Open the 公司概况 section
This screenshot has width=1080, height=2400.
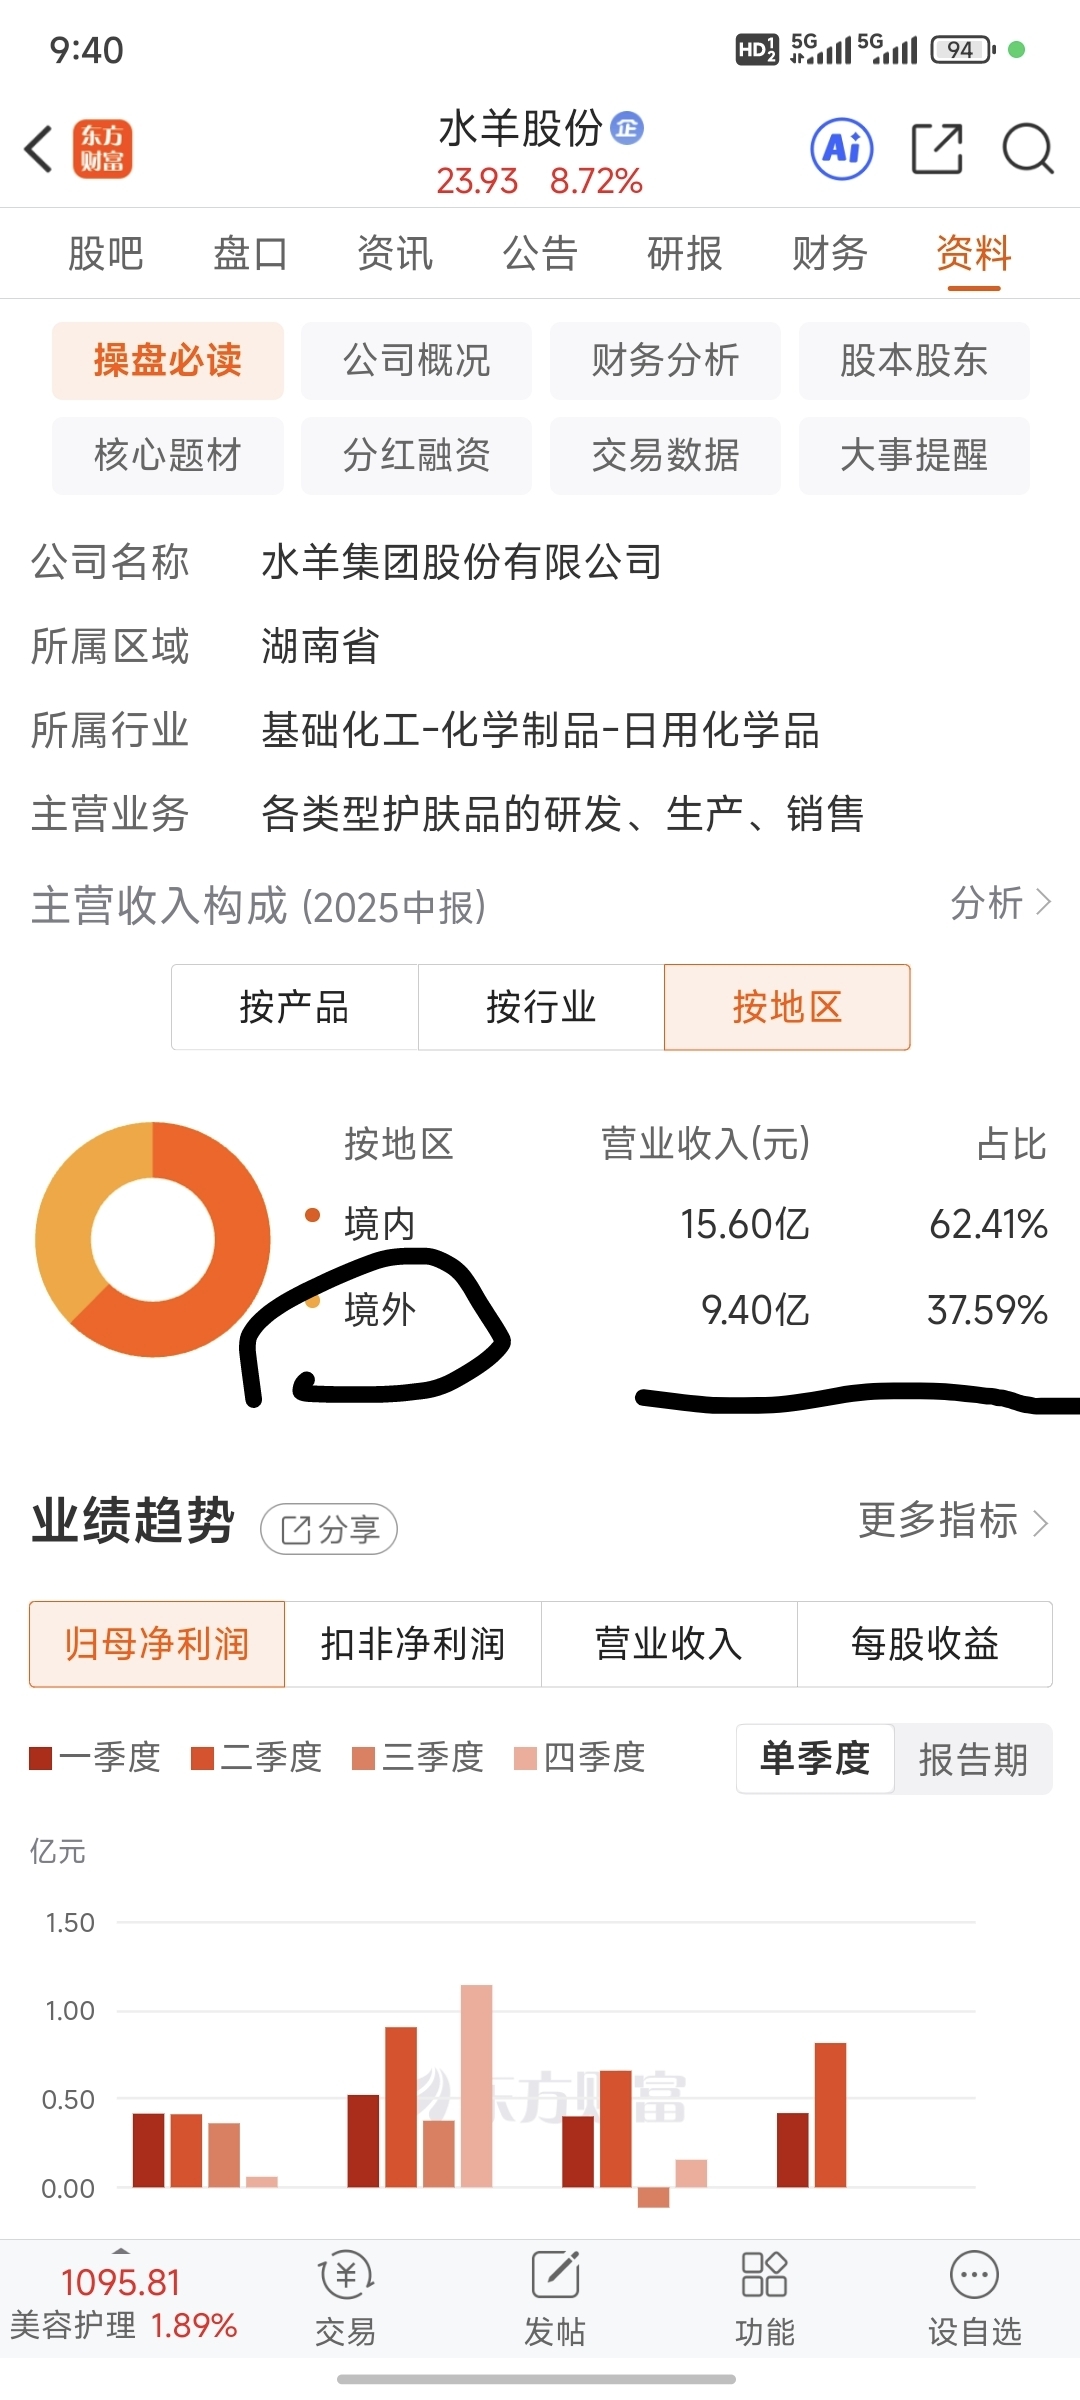click(416, 360)
